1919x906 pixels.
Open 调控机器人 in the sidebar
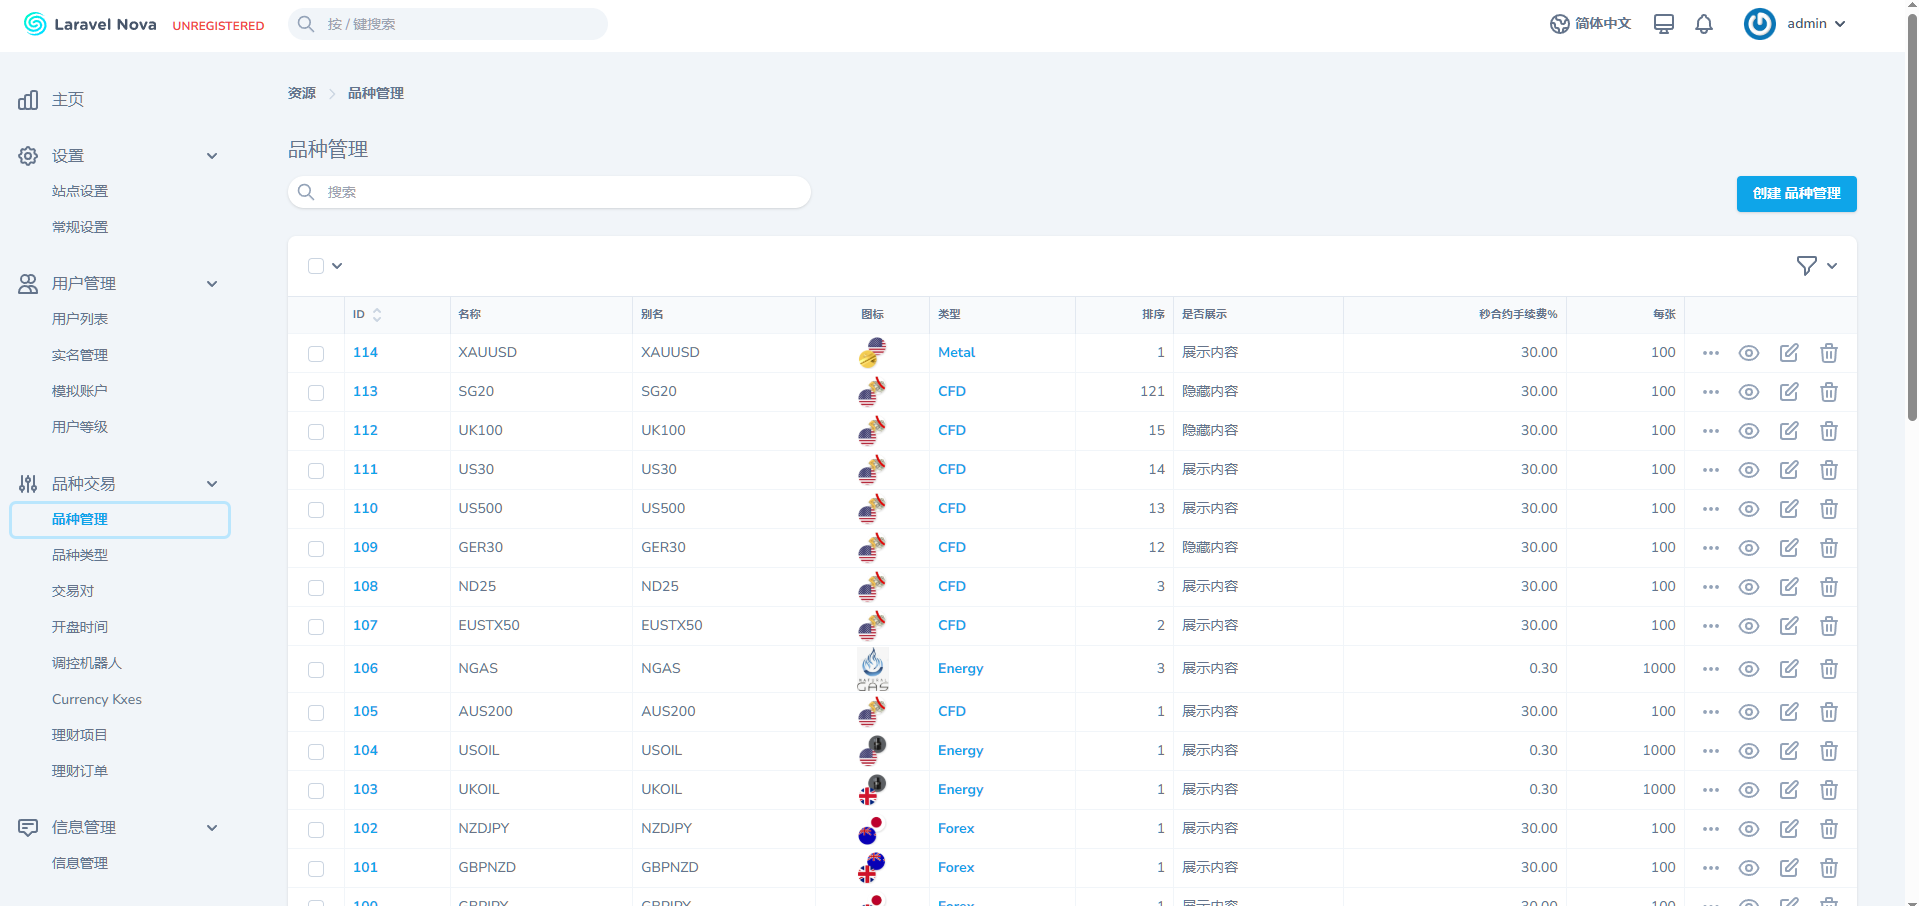click(x=87, y=664)
